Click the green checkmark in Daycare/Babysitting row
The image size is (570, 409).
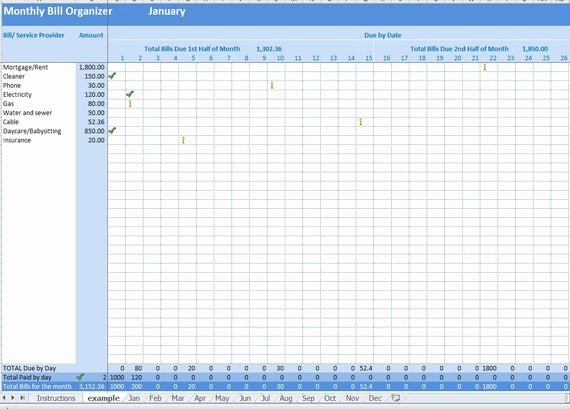[x=112, y=130]
